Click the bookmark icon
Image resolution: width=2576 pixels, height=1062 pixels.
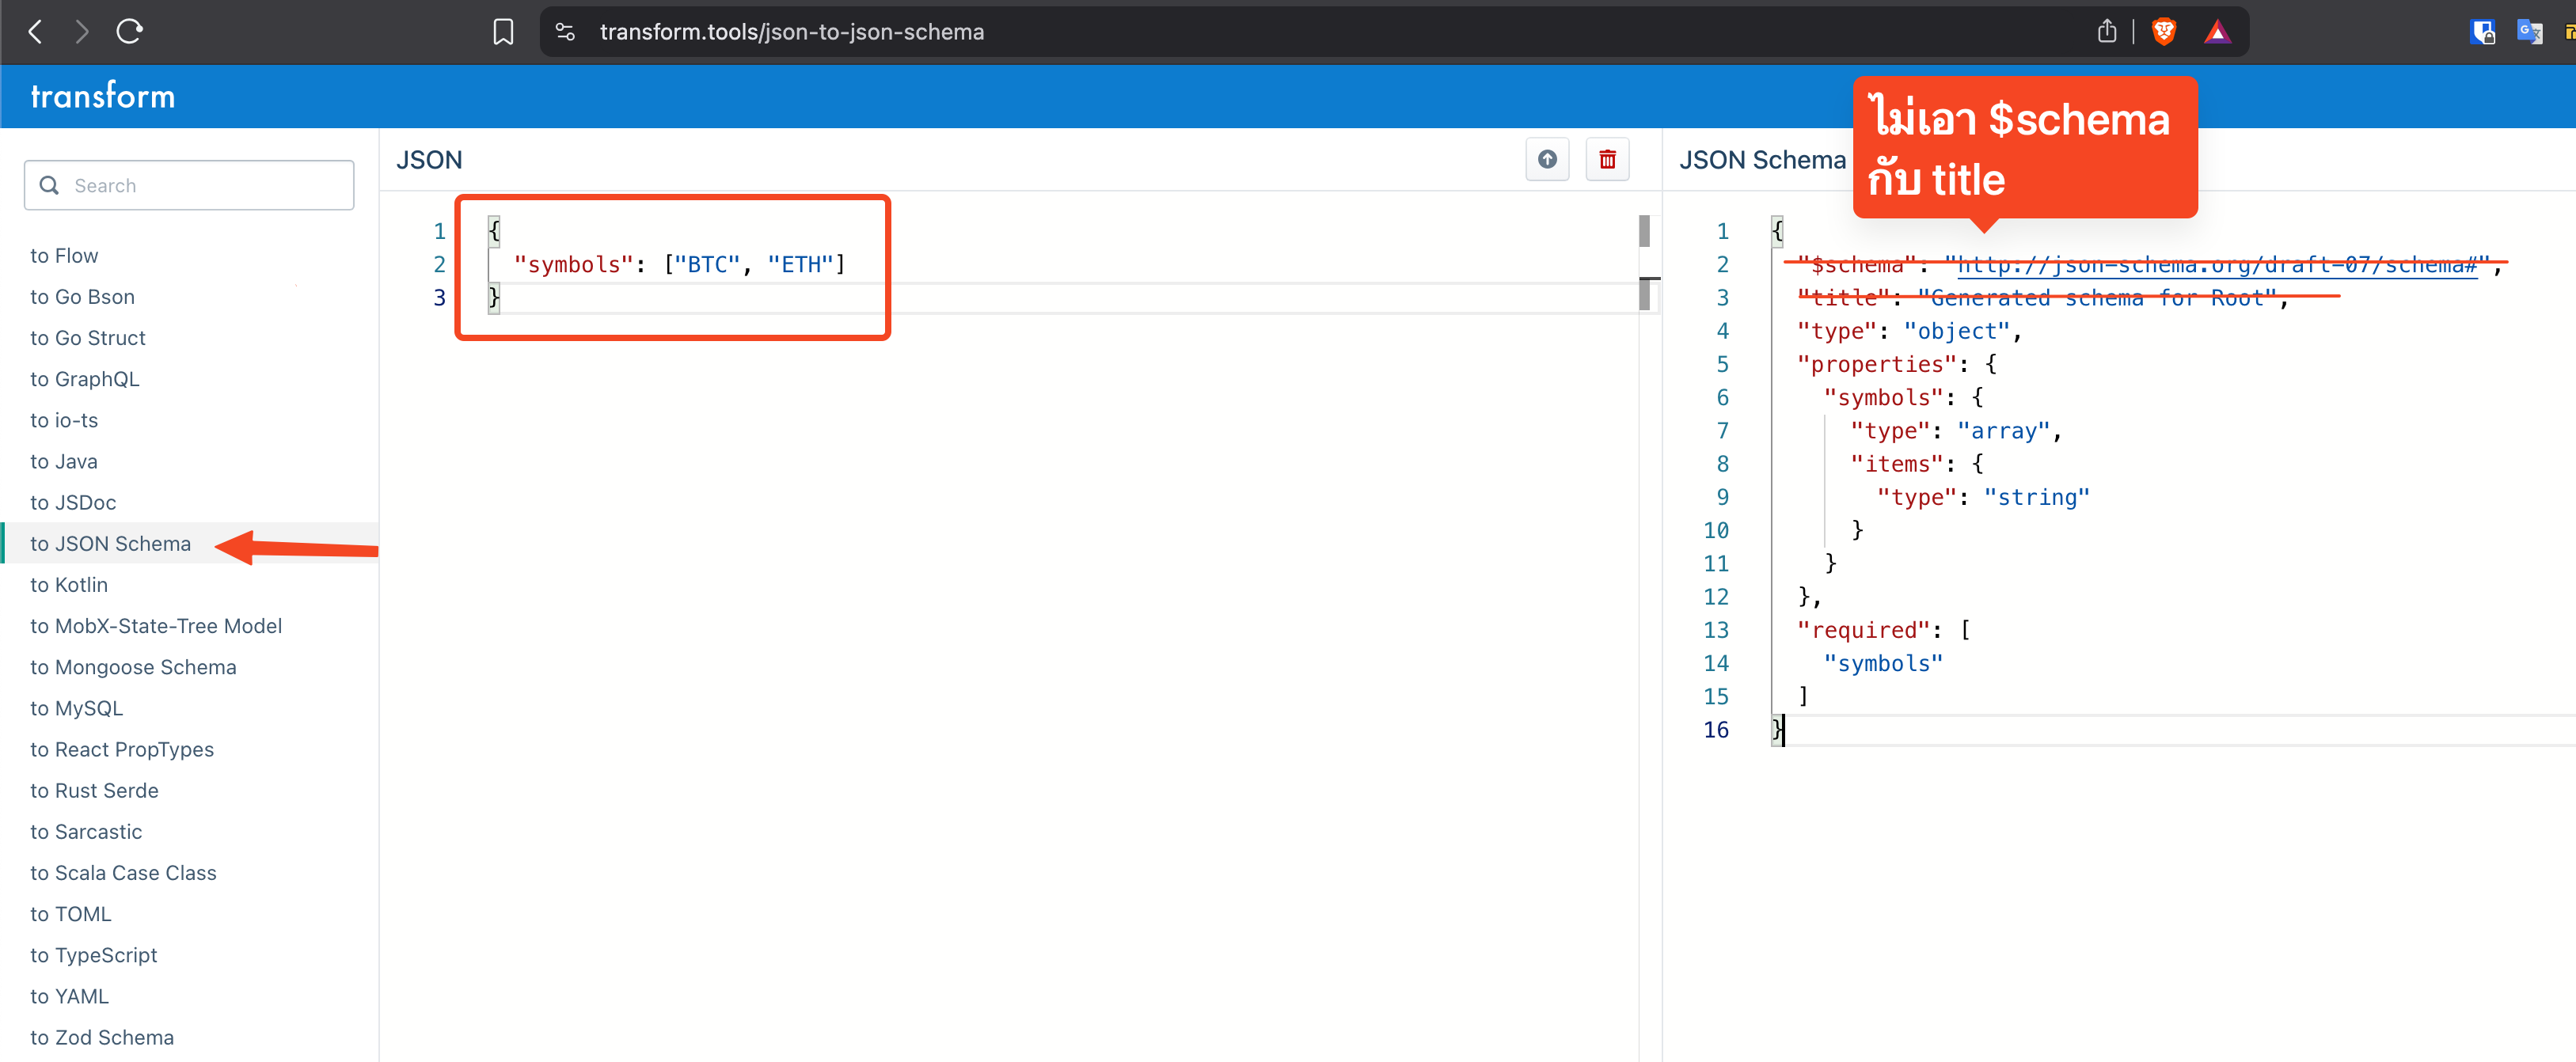[x=503, y=32]
